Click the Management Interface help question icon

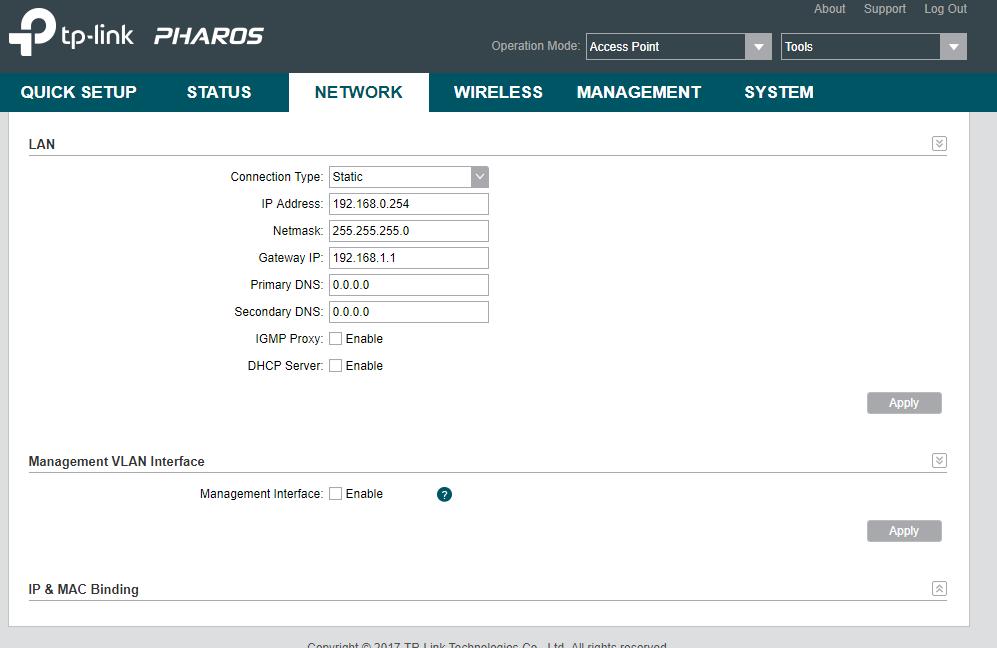pos(444,494)
